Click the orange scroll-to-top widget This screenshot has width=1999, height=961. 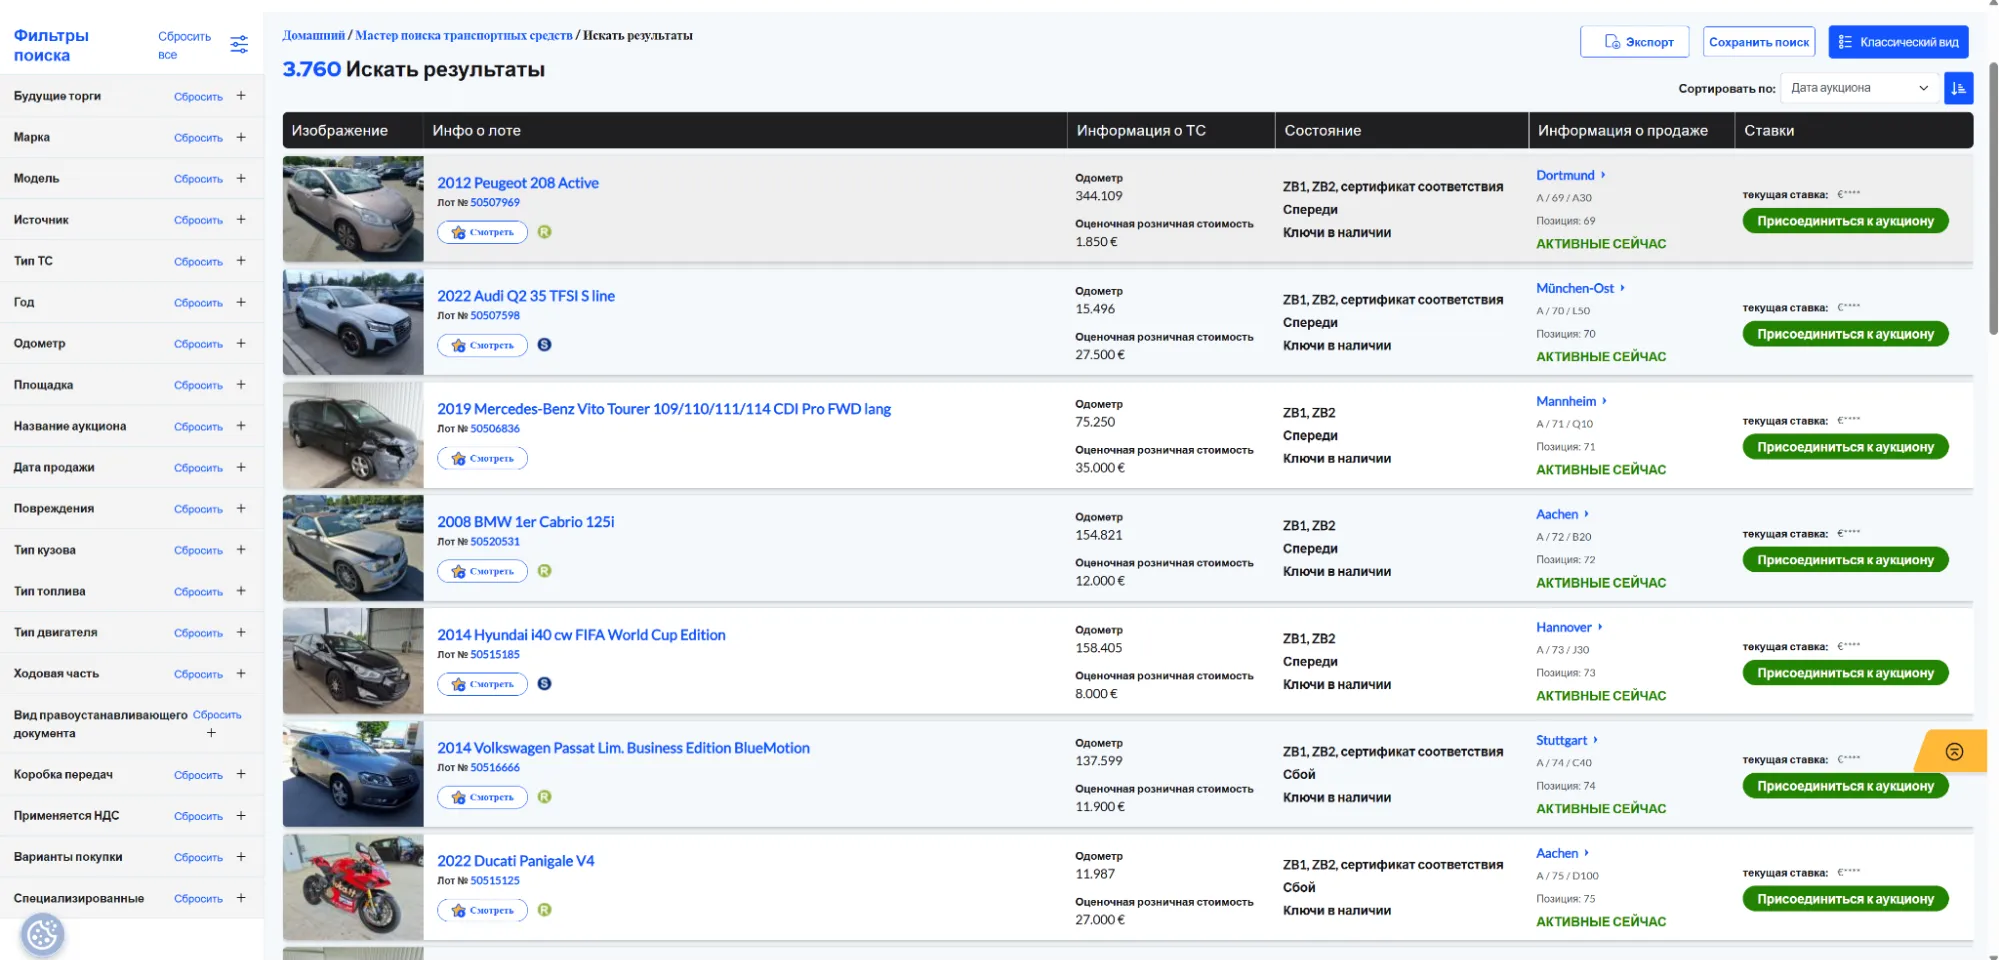click(1953, 751)
